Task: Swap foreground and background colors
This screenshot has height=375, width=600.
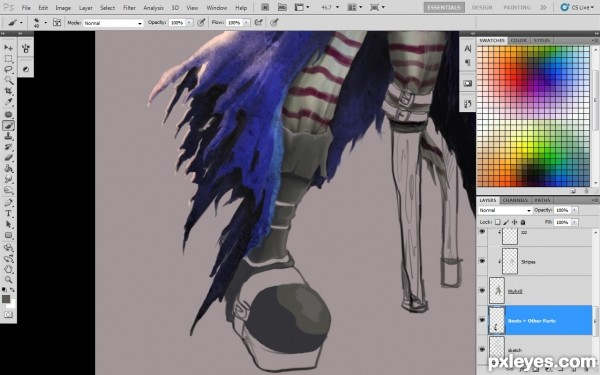Action: 13,290
